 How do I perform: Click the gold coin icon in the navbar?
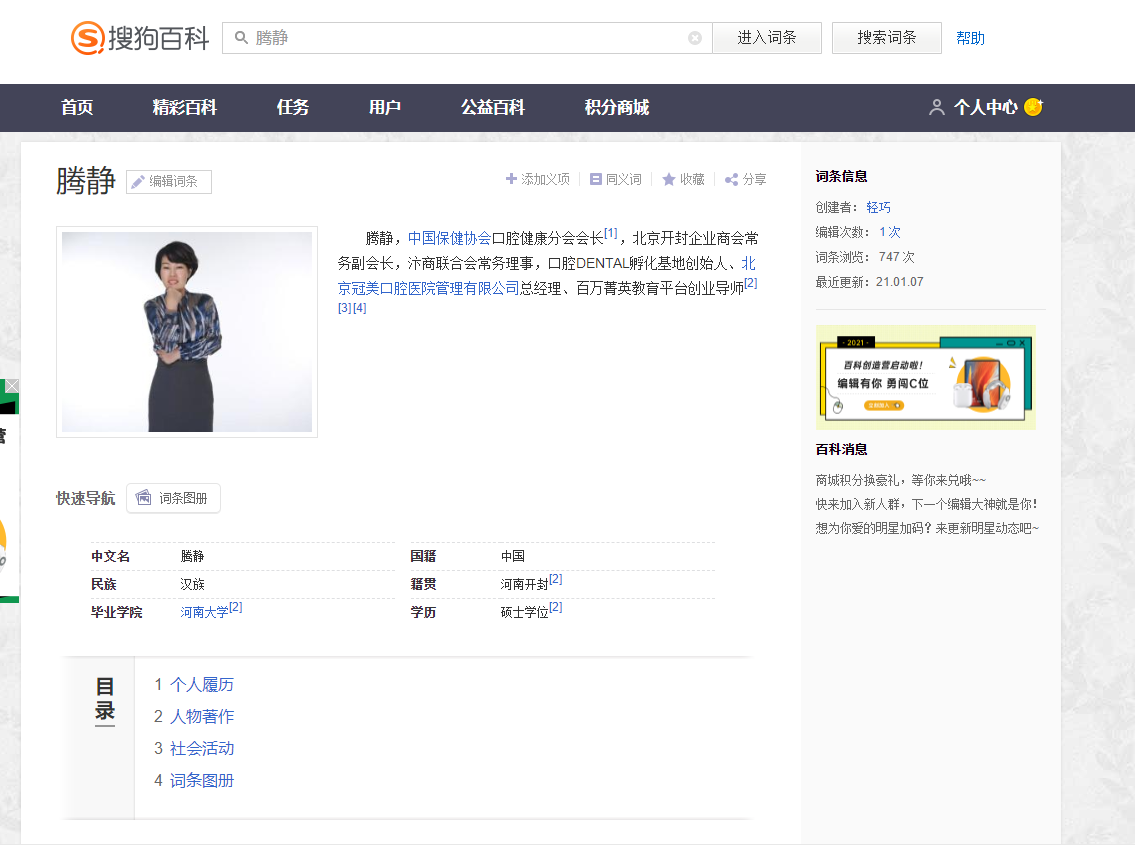point(1034,106)
